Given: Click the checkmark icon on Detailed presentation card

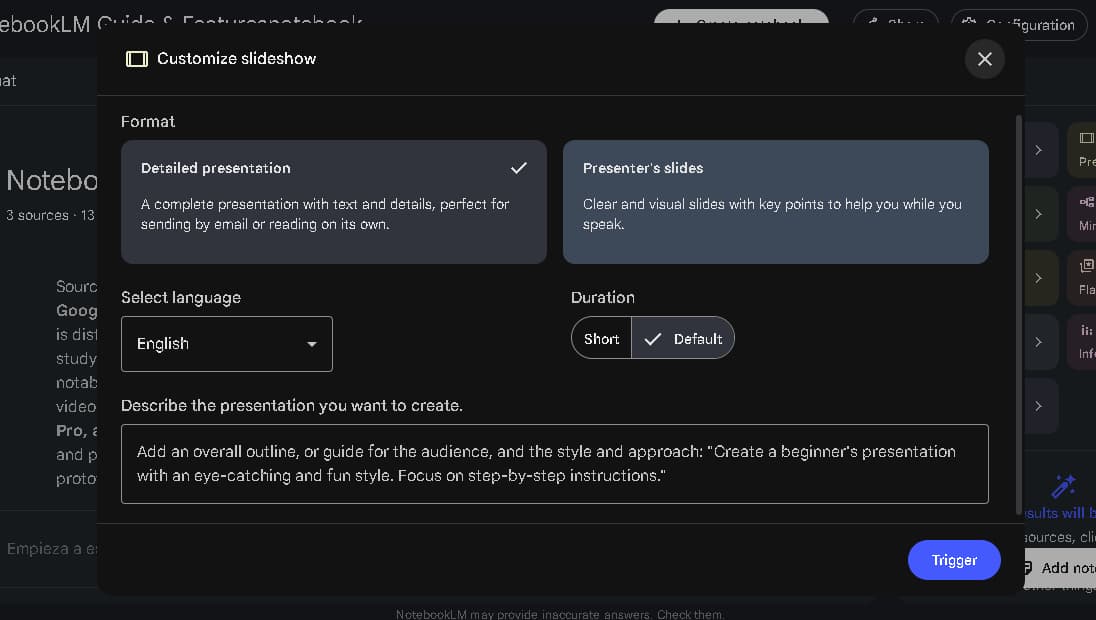Looking at the screenshot, I should tap(518, 168).
